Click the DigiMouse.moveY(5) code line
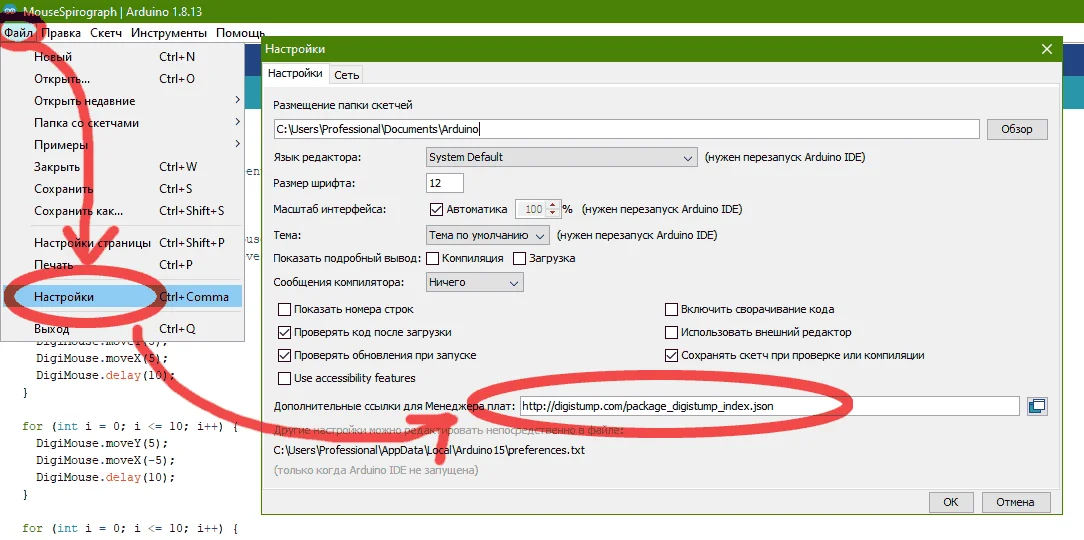The width and height of the screenshot is (1084, 540). coord(102,443)
